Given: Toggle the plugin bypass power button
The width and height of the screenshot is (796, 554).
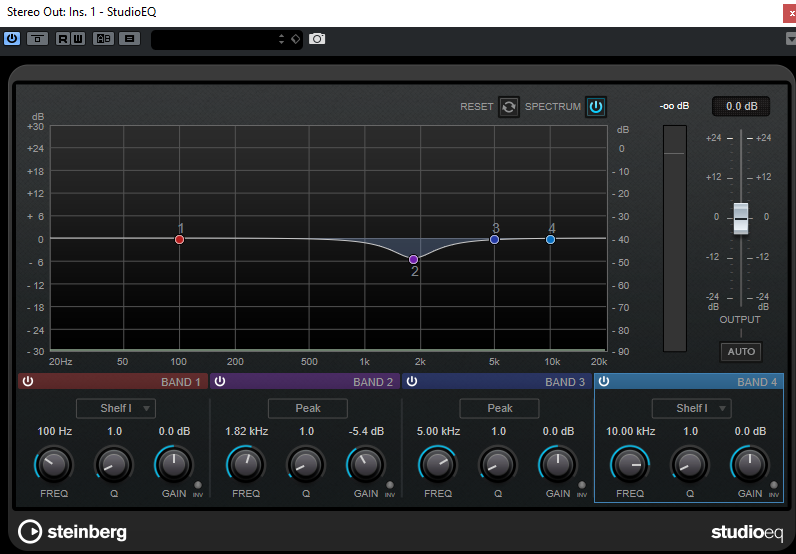Looking at the screenshot, I should pos(12,39).
